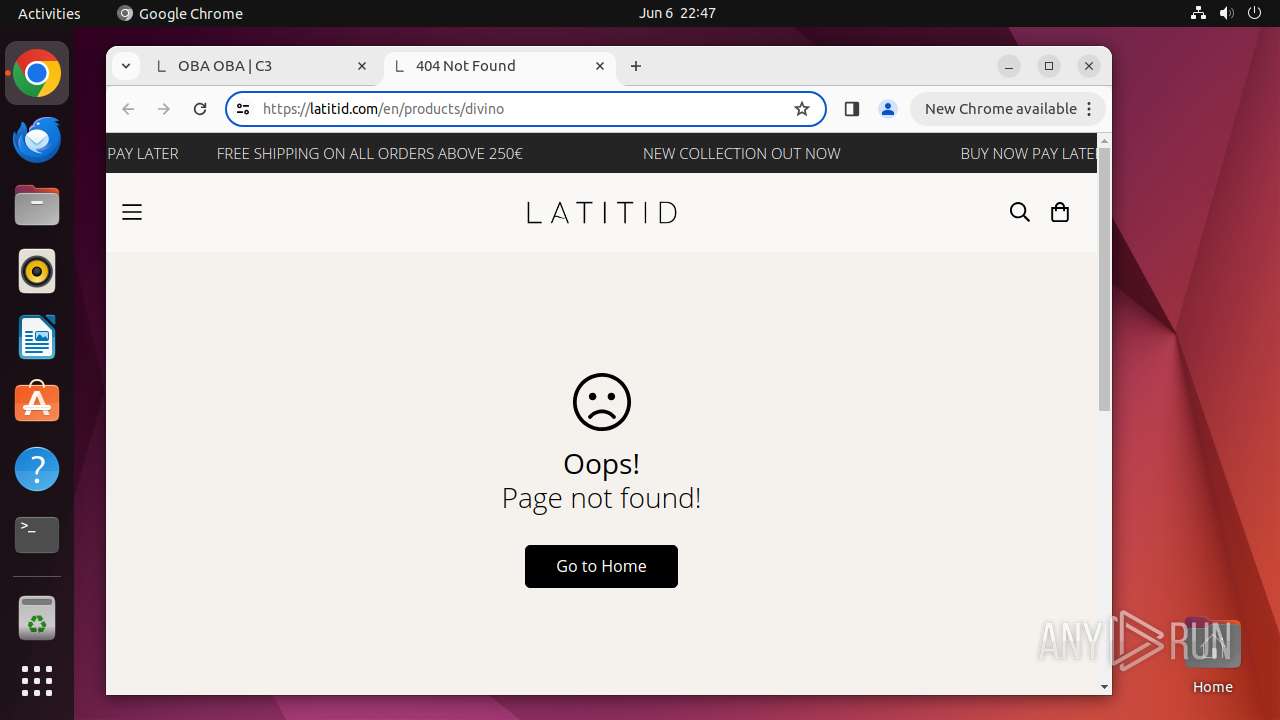Image resolution: width=1280 pixels, height=720 pixels.
Task: Open Ubuntu Software app from dock
Action: 37,403
